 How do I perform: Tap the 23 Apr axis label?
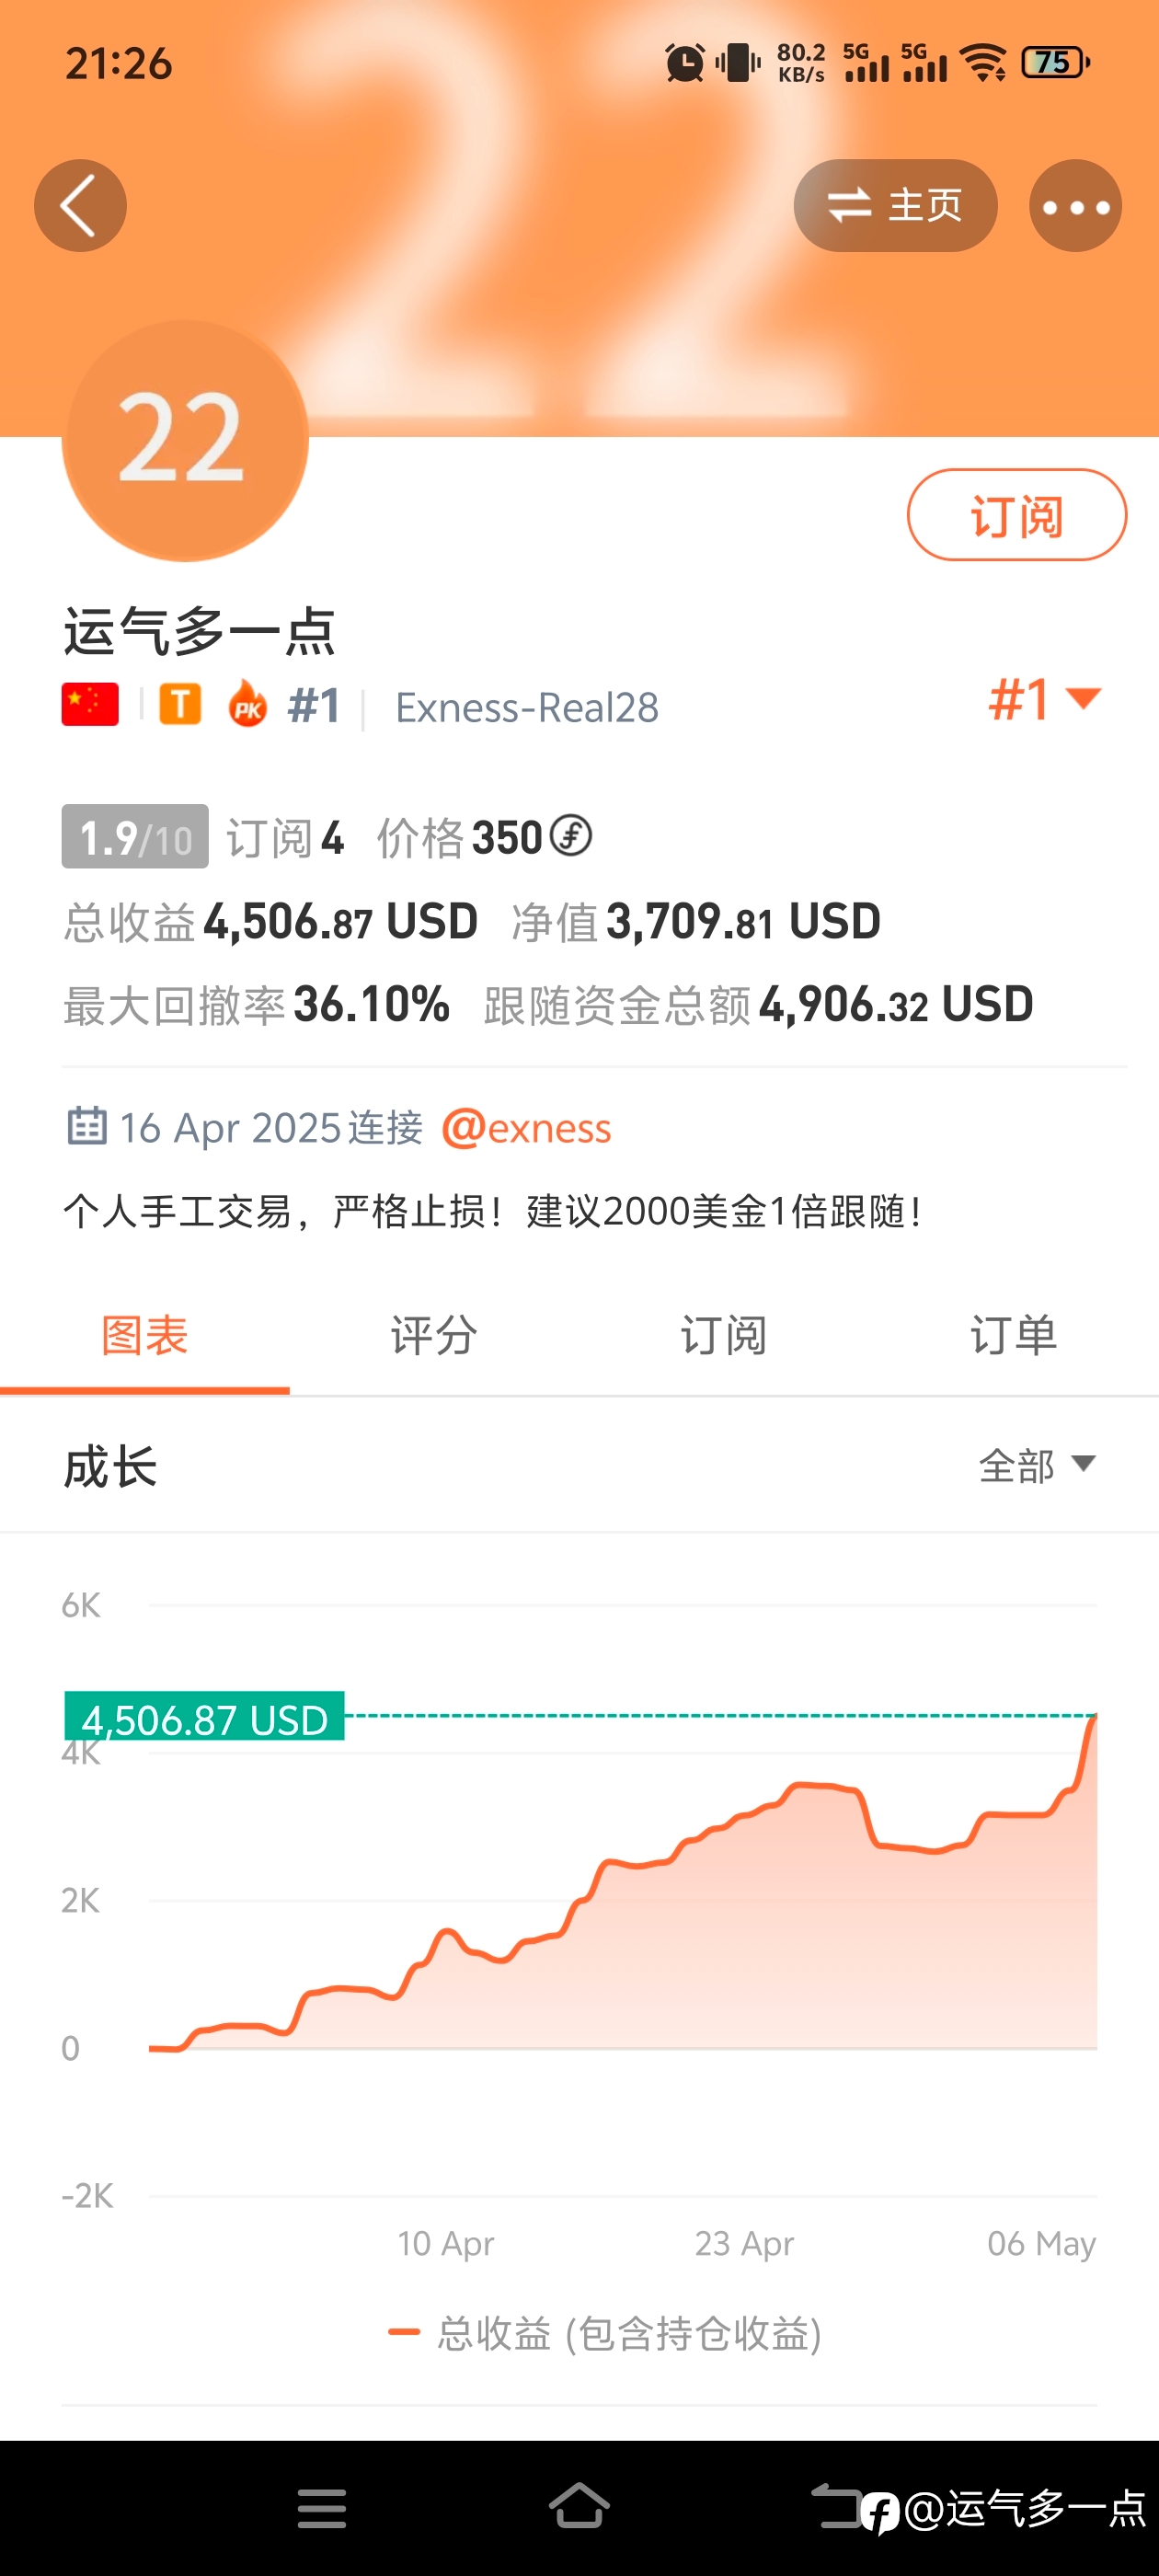coord(744,2243)
